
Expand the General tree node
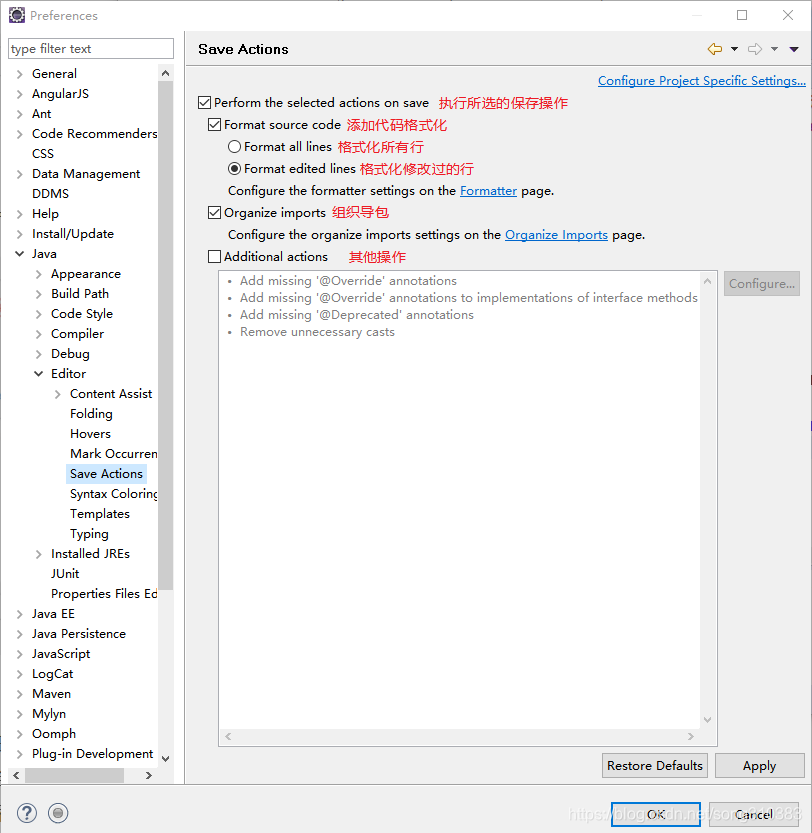[x=20, y=74]
